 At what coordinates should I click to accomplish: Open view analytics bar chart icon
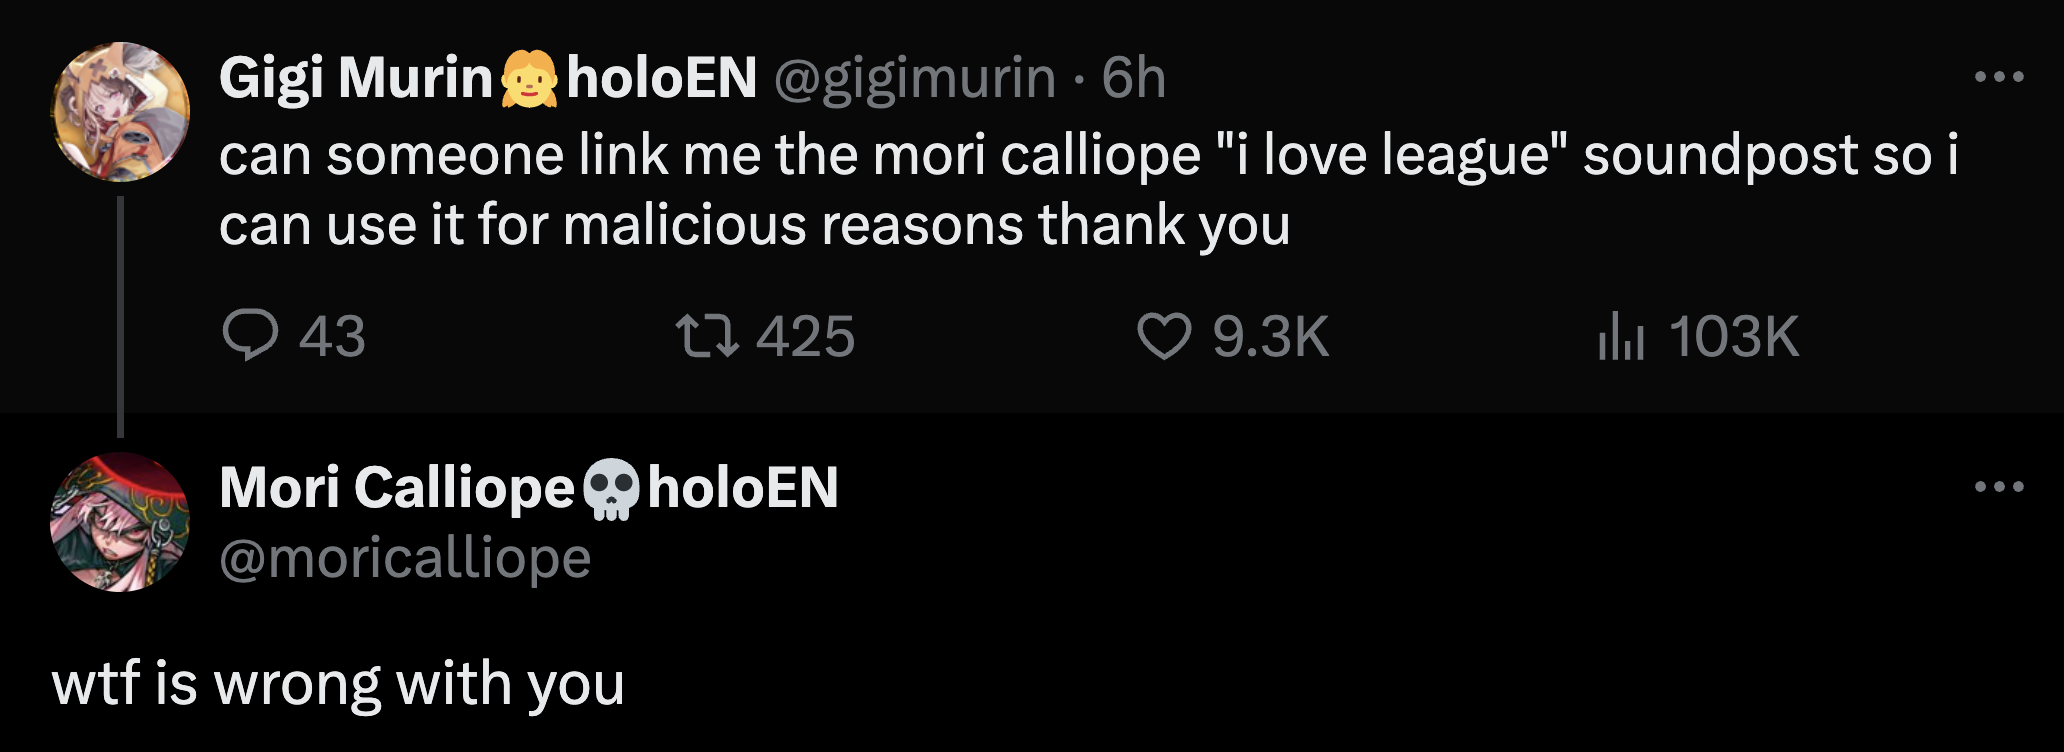point(1621,335)
